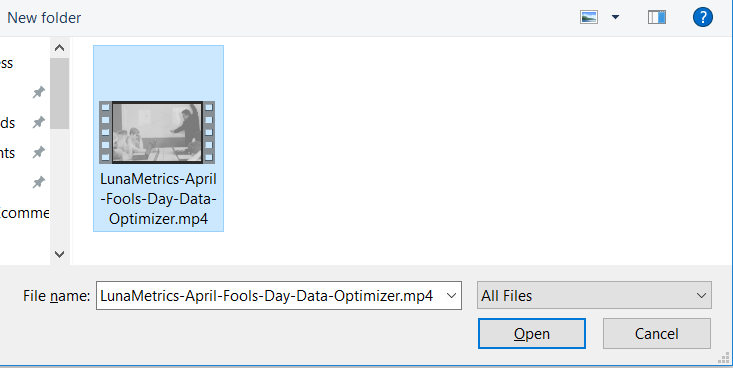Image resolution: width=733 pixels, height=368 pixels.
Task: Click the topmost pin icon in navigation pane
Action: pyautogui.click(x=39, y=92)
